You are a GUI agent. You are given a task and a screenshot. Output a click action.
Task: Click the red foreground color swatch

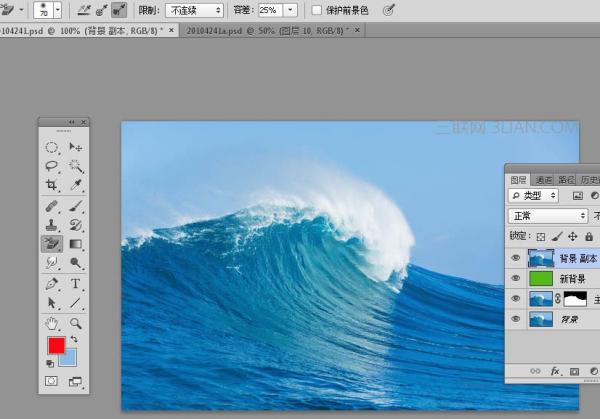[x=56, y=345]
